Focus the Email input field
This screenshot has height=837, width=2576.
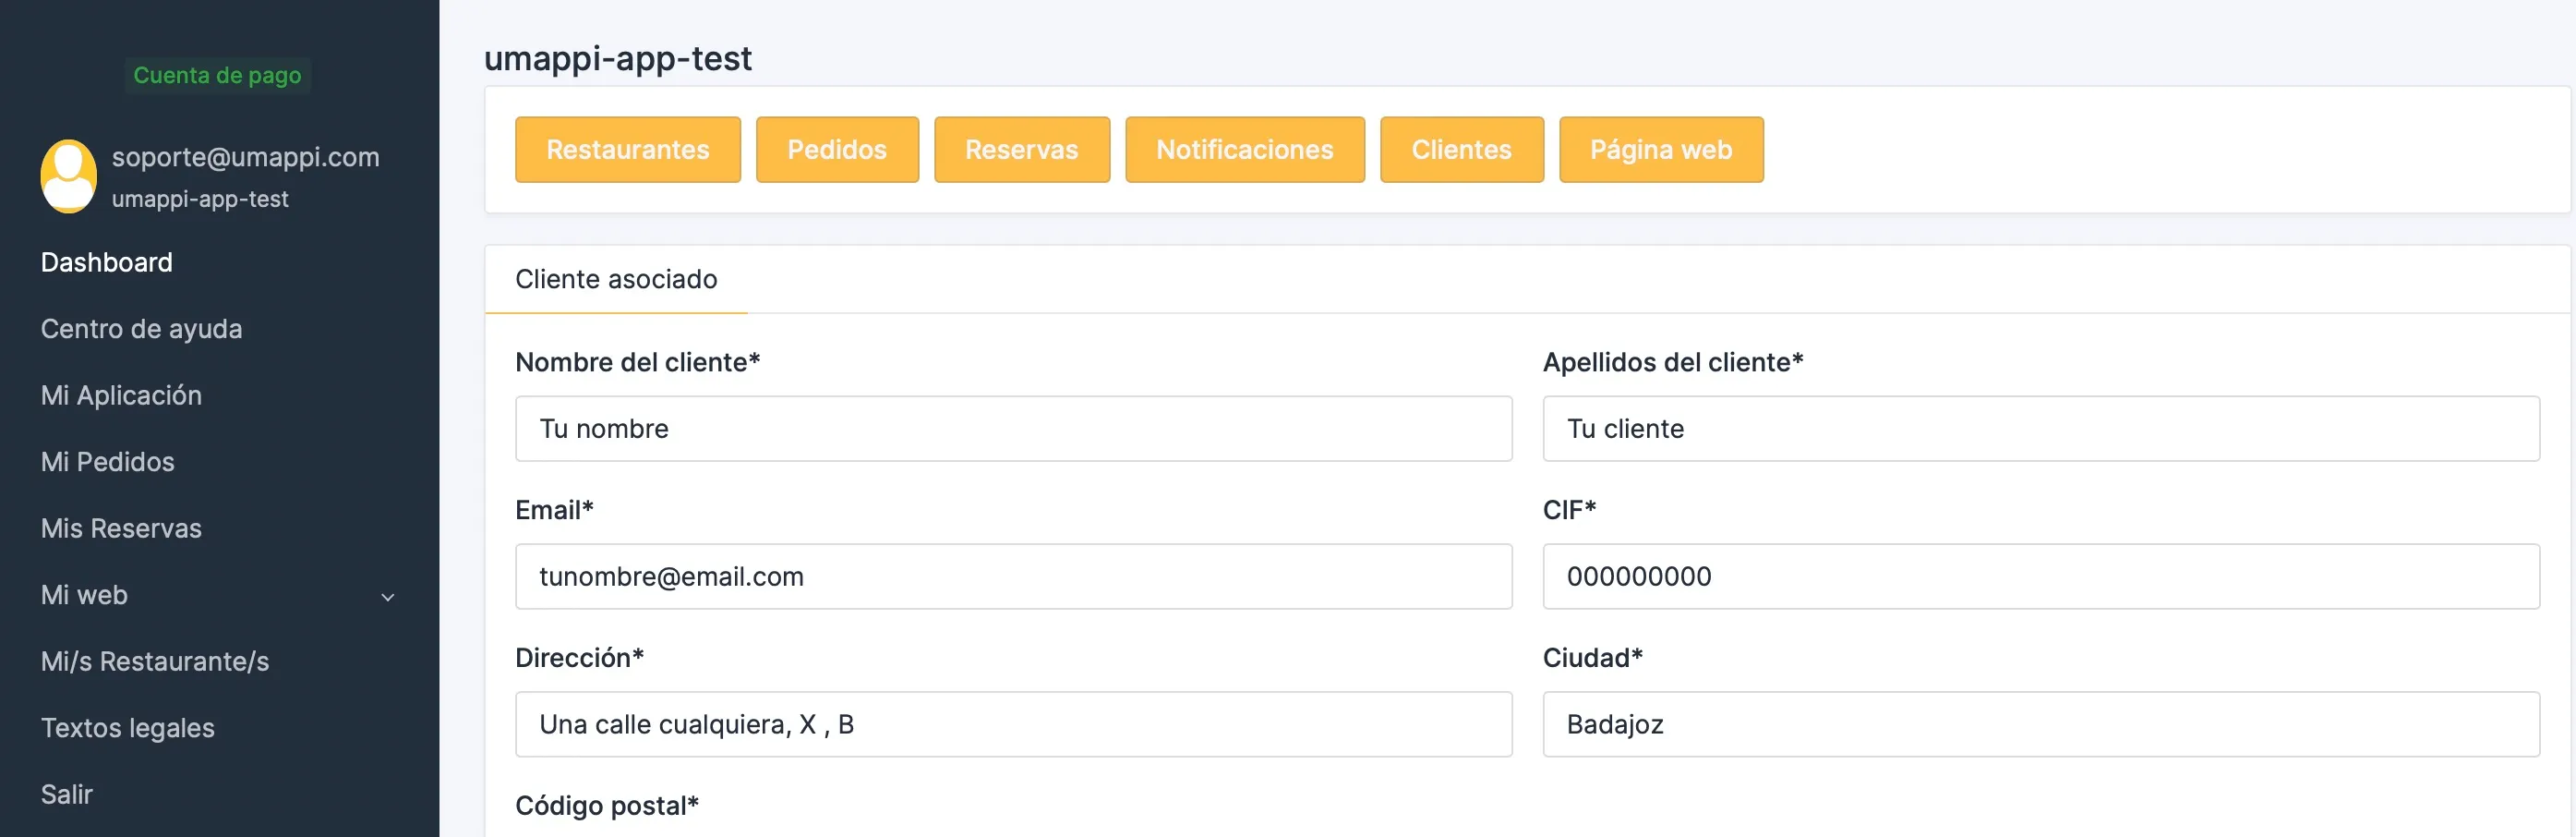pyautogui.click(x=1013, y=577)
